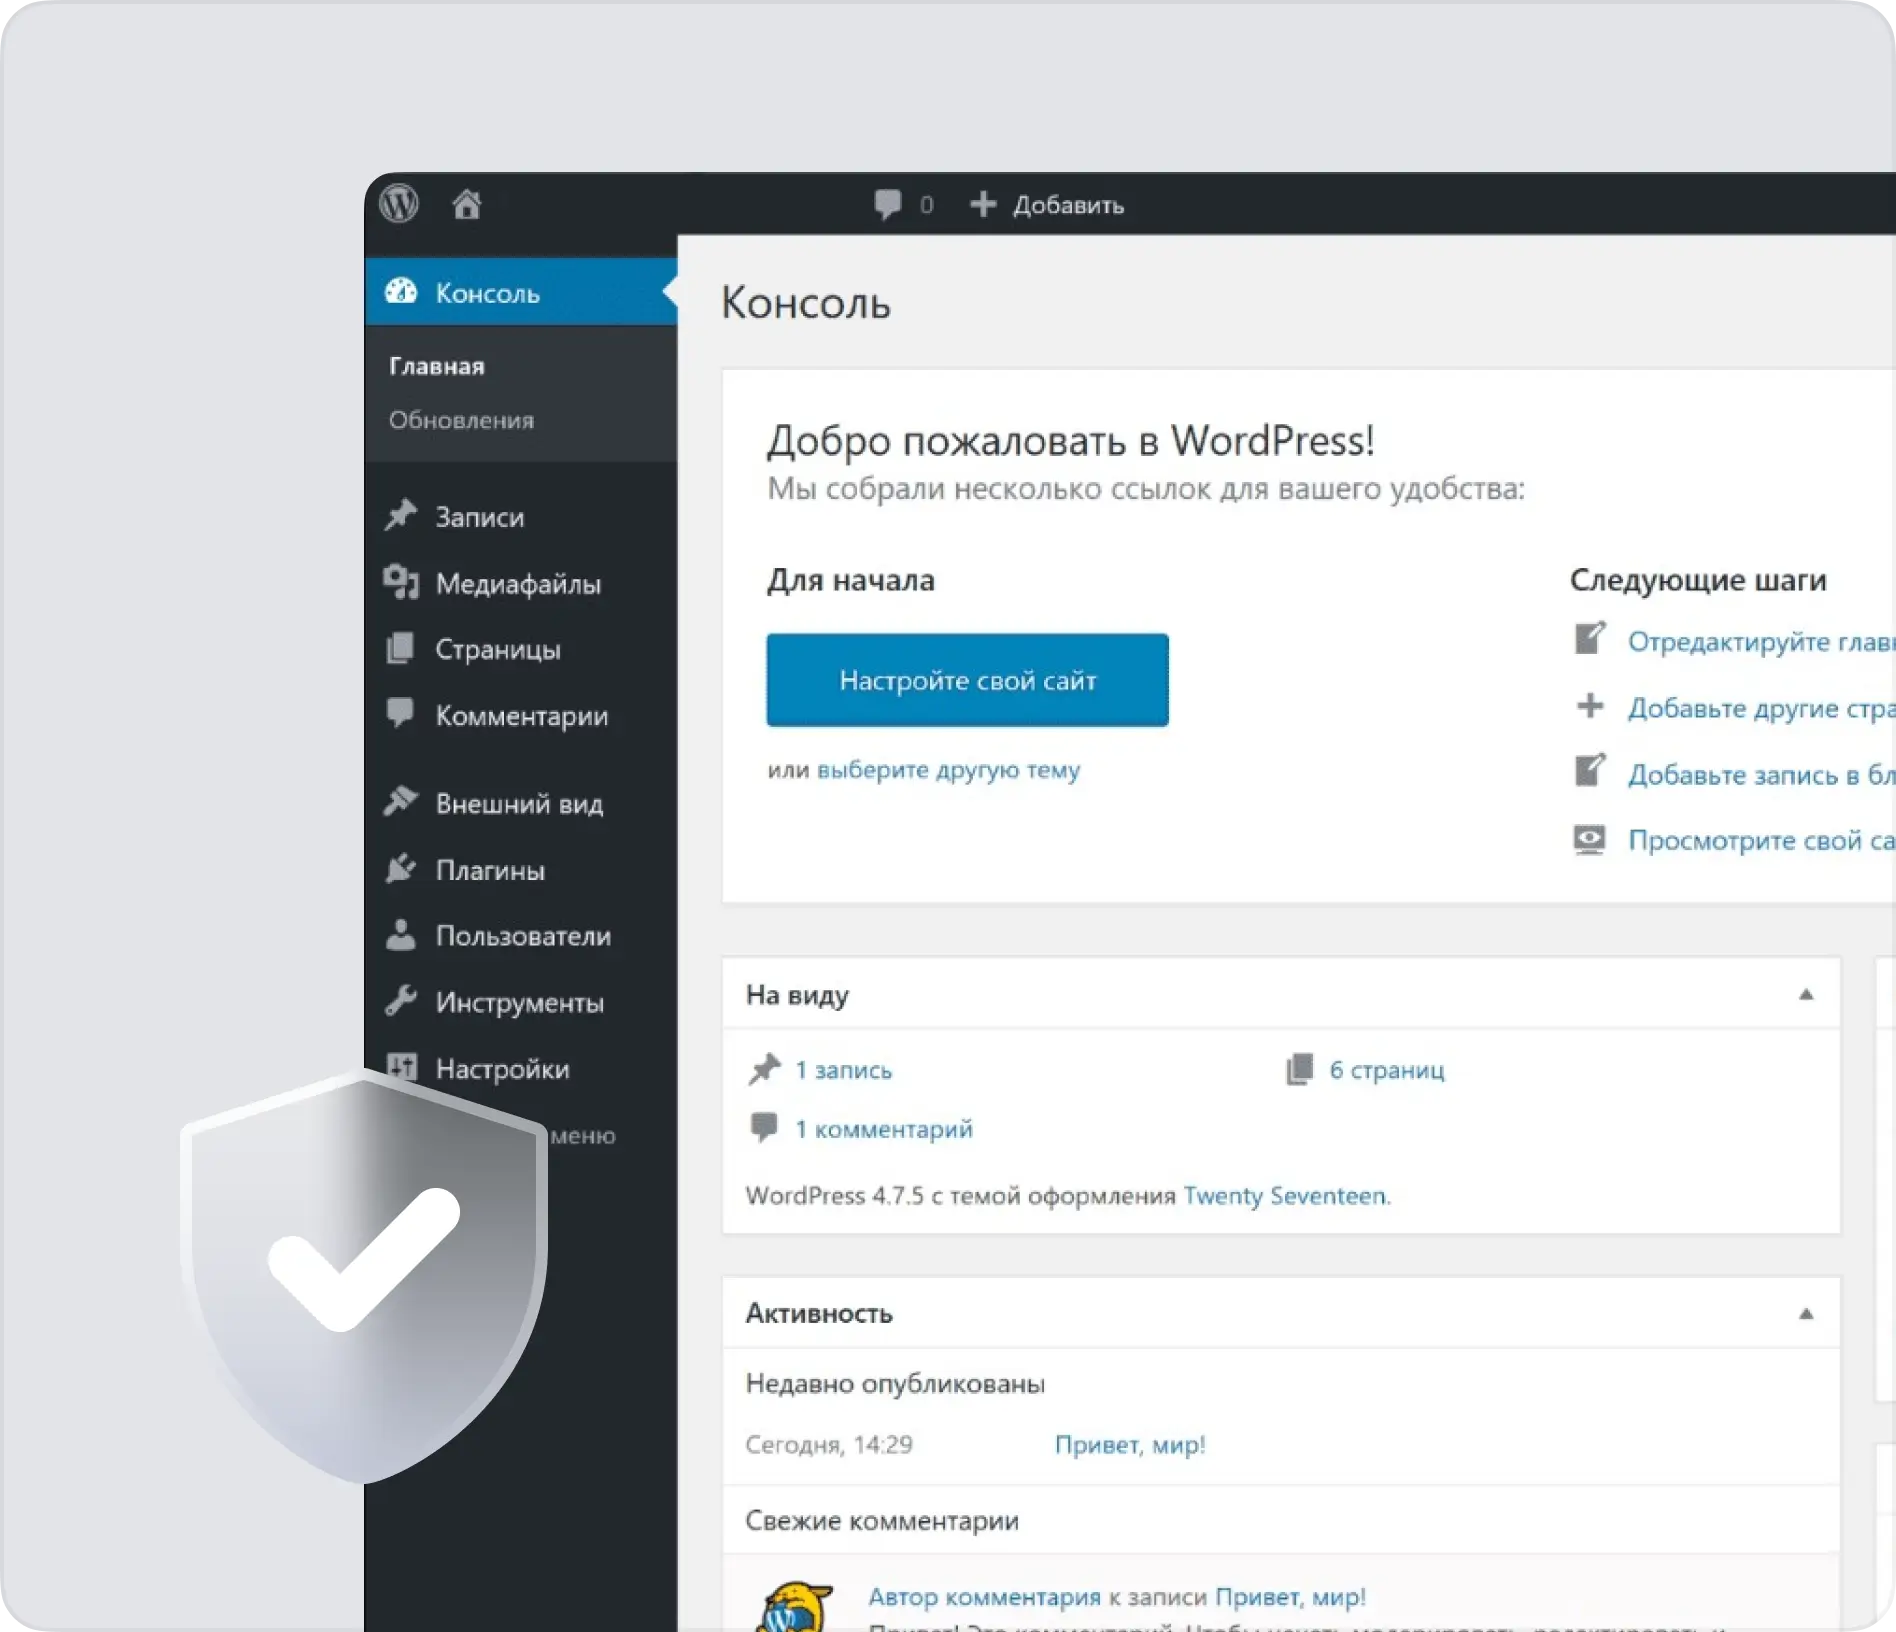This screenshot has width=1896, height=1632.
Task: Switch to the Обновления menu entry
Action: pyautogui.click(x=460, y=420)
